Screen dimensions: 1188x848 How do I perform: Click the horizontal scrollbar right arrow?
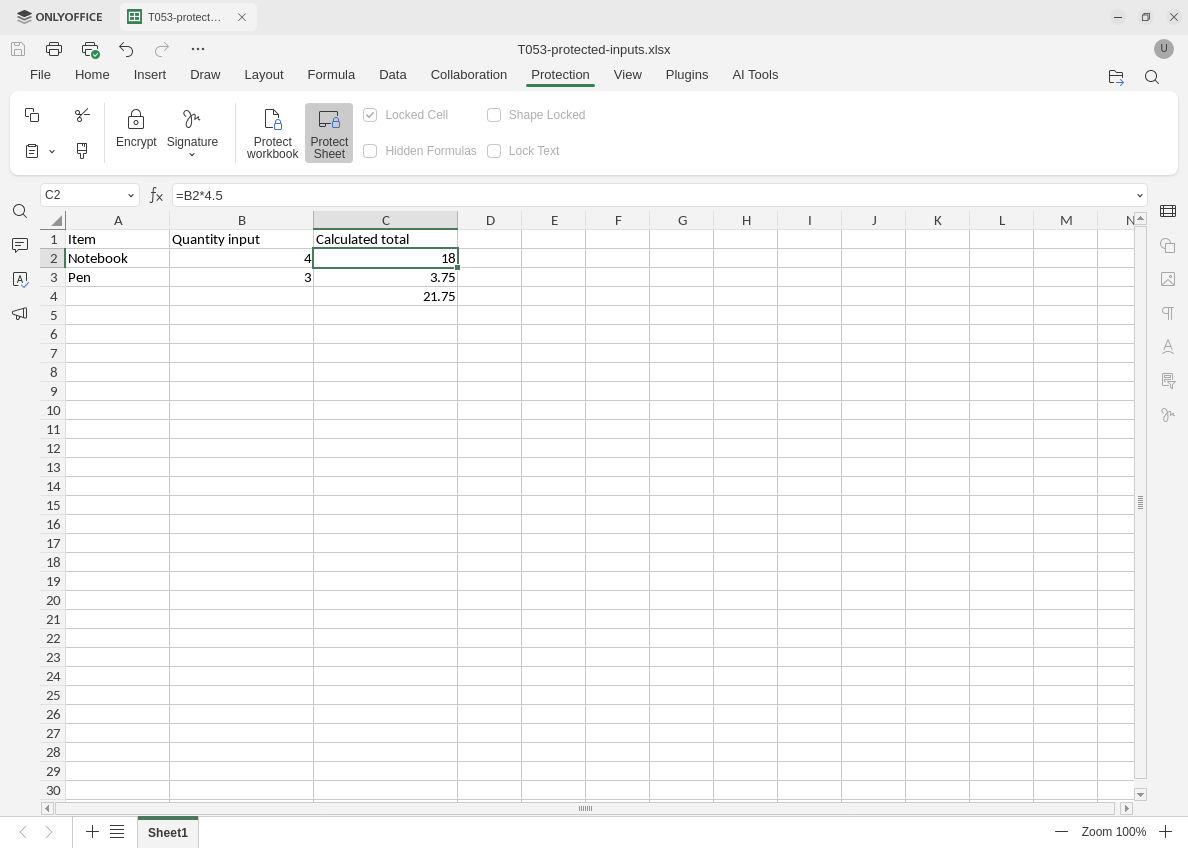[x=1127, y=809]
